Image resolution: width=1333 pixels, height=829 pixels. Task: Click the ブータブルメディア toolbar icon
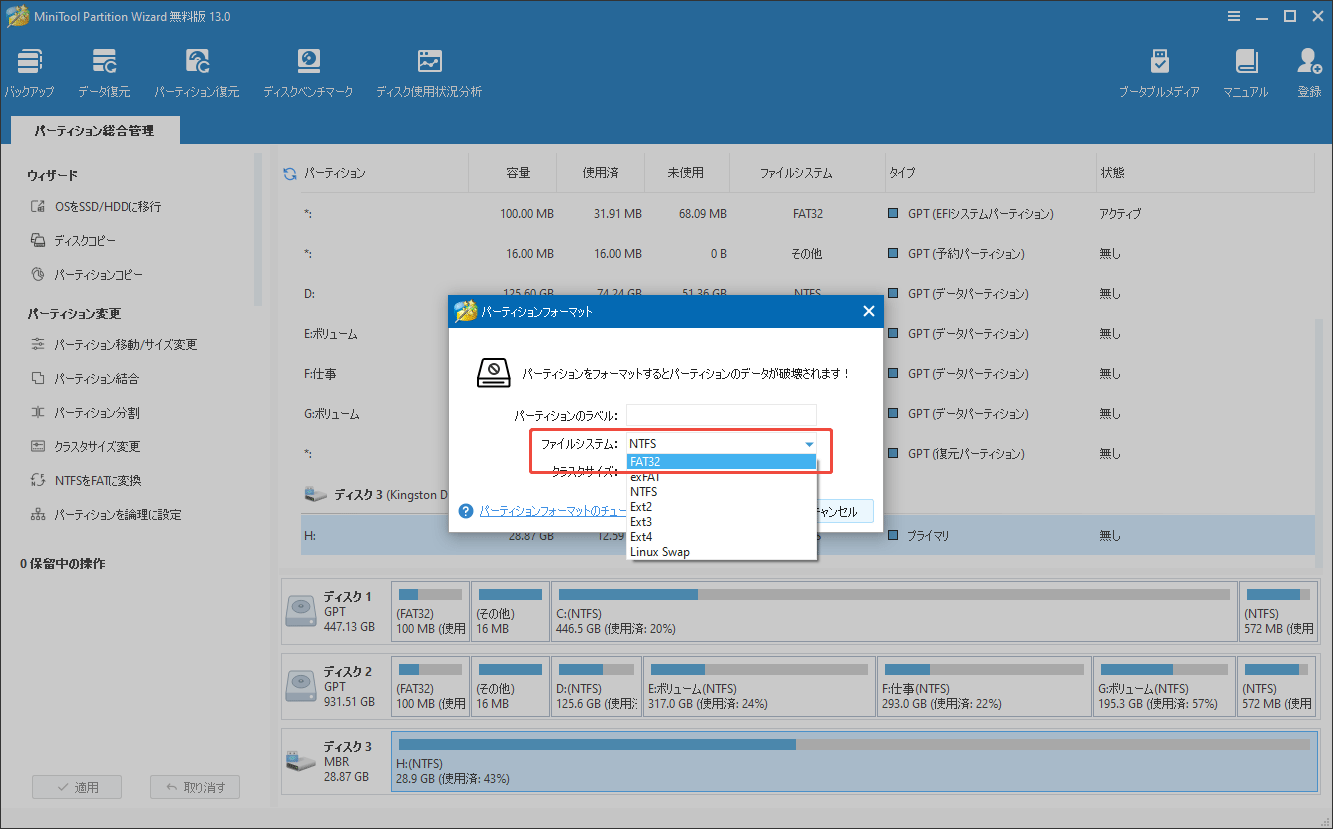1159,73
